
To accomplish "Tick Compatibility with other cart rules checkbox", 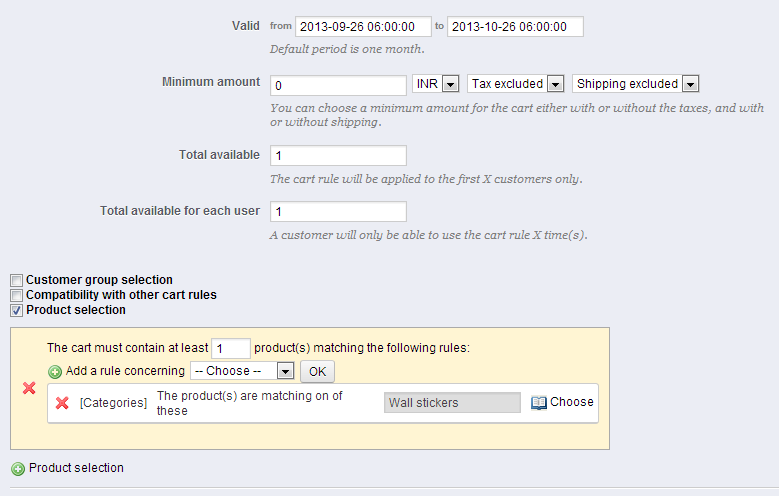I will (x=16, y=295).
